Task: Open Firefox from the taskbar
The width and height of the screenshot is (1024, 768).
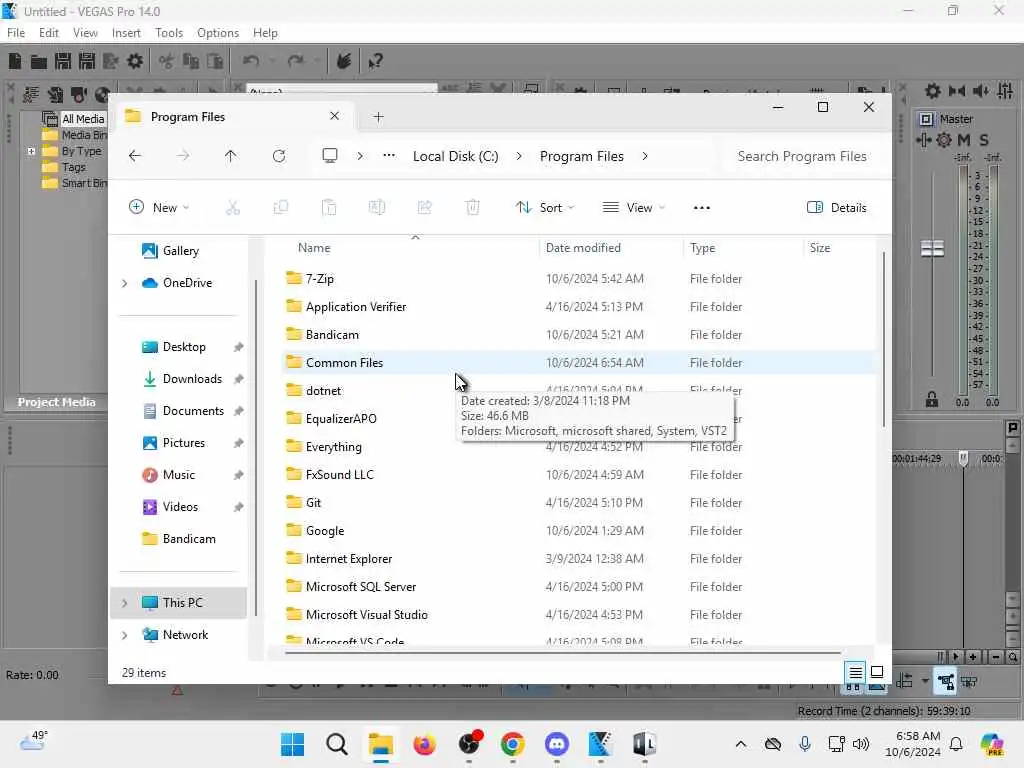Action: point(424,744)
